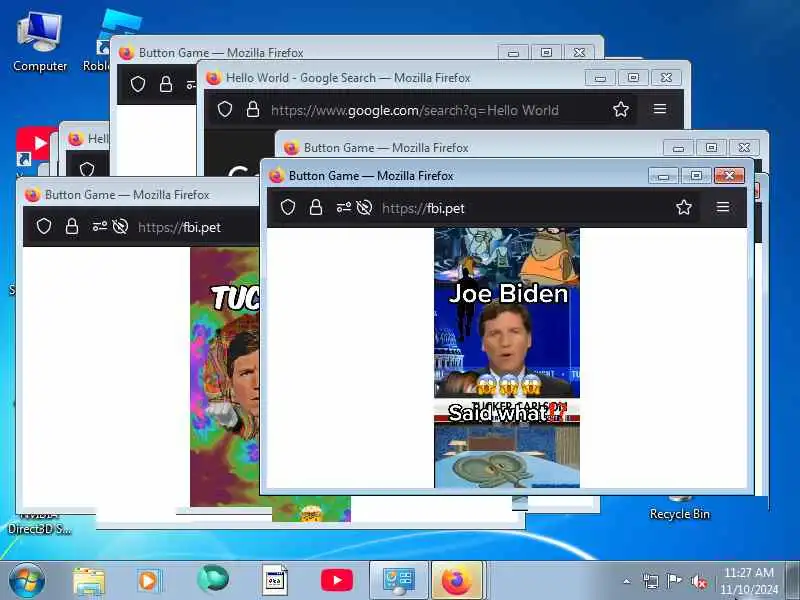The height and width of the screenshot is (600, 800).
Task: Maximize the Hello World Google Search window
Action: pos(633,78)
